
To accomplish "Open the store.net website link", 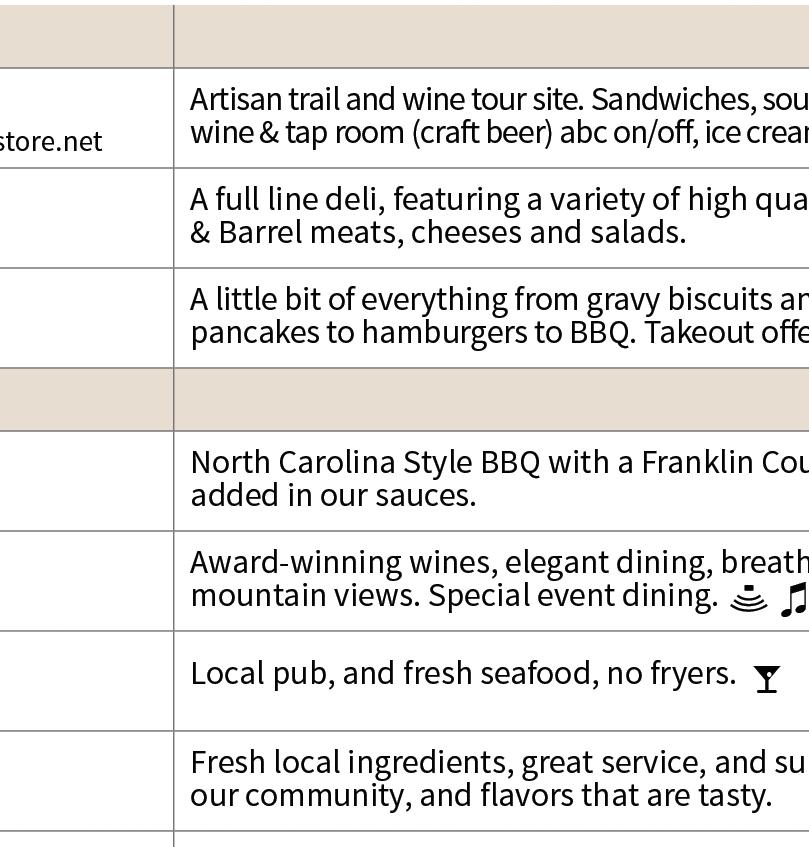I will [x=50, y=141].
